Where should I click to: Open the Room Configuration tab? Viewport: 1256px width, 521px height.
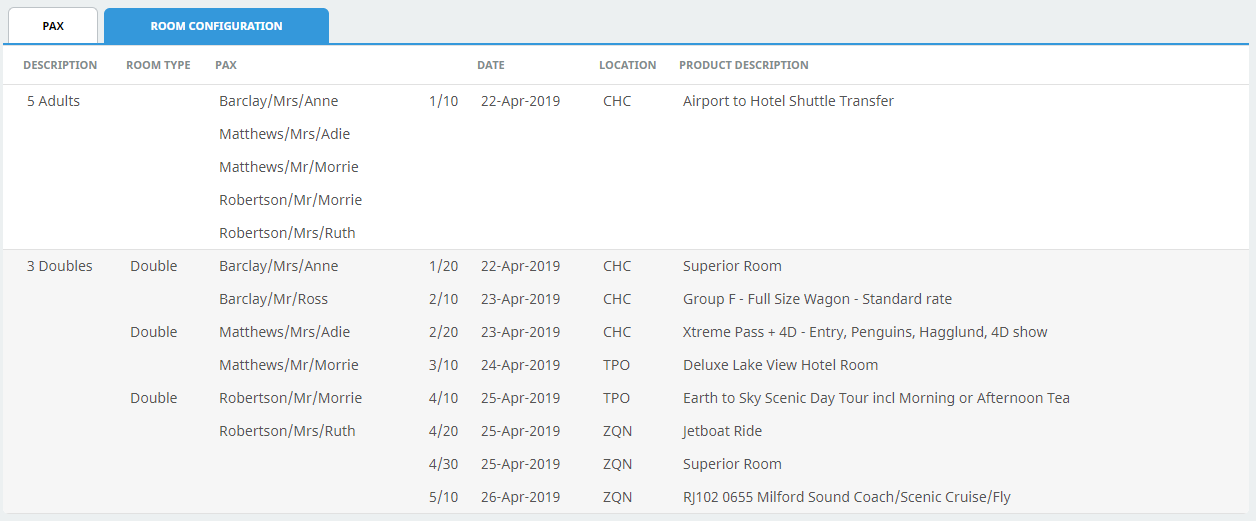216,26
